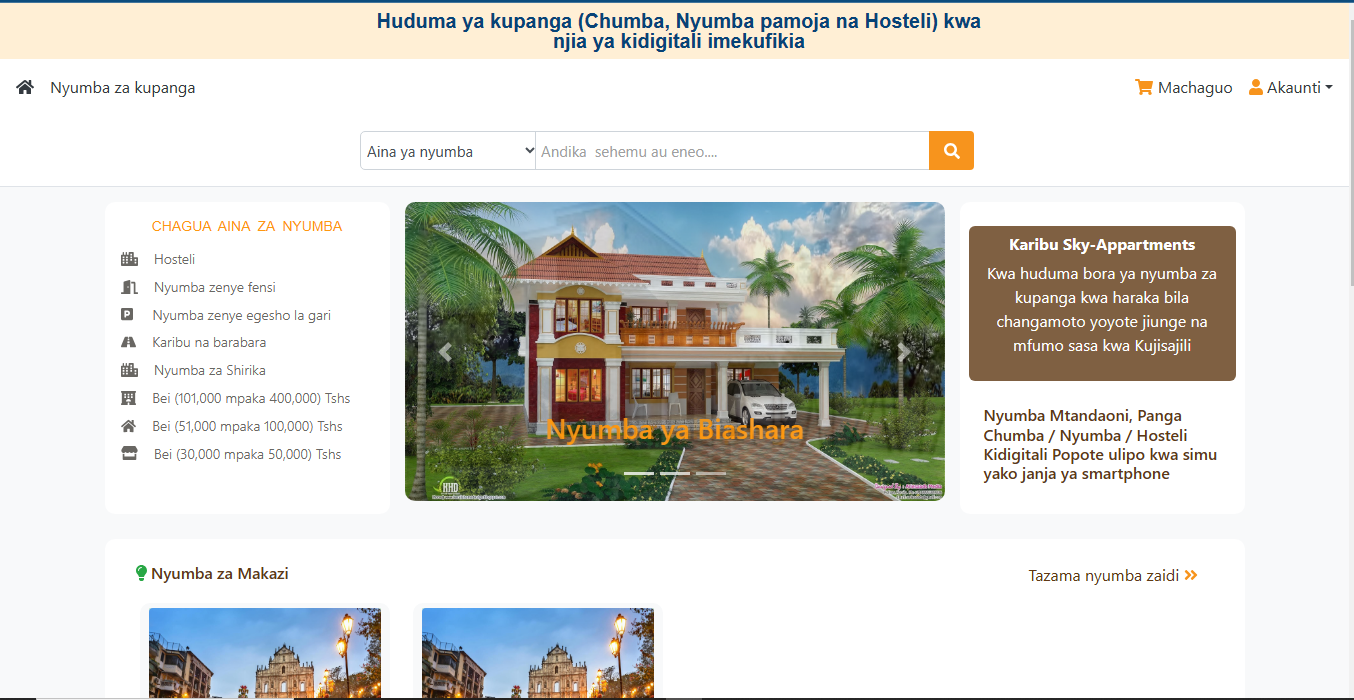Open the first house listing thumbnail
Screen dimensions: 1354x700
[x=265, y=653]
